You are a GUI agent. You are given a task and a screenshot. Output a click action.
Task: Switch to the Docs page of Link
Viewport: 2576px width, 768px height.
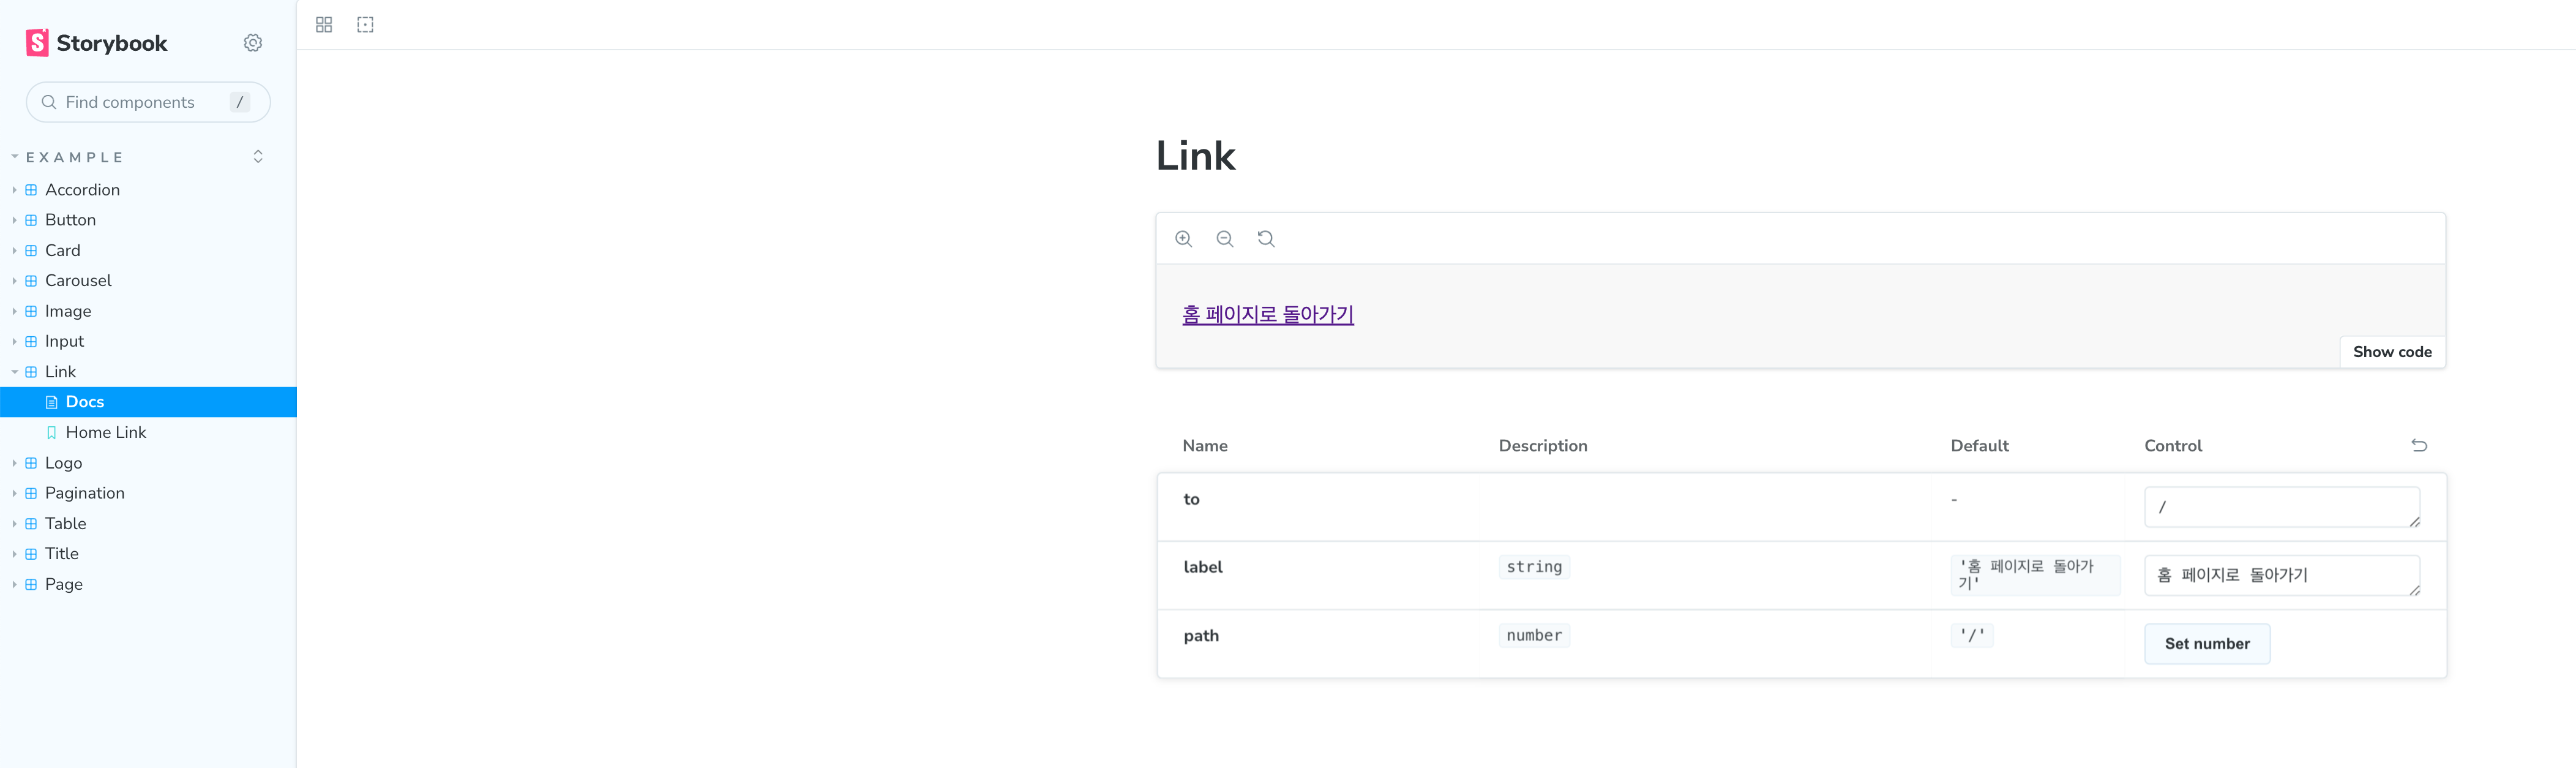click(x=84, y=401)
